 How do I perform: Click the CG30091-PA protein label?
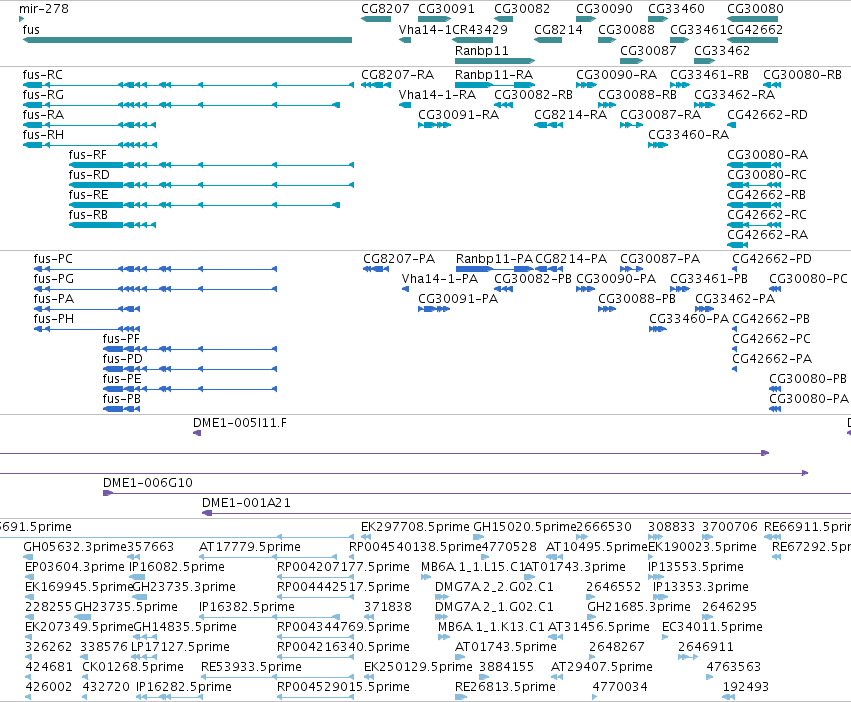458,299
